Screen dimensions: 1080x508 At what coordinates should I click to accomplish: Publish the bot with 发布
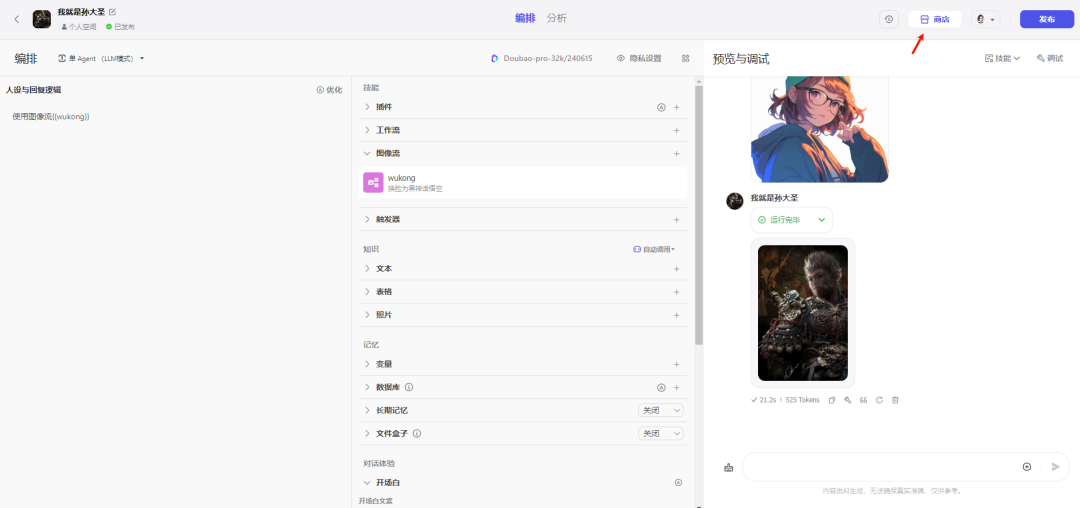1047,19
